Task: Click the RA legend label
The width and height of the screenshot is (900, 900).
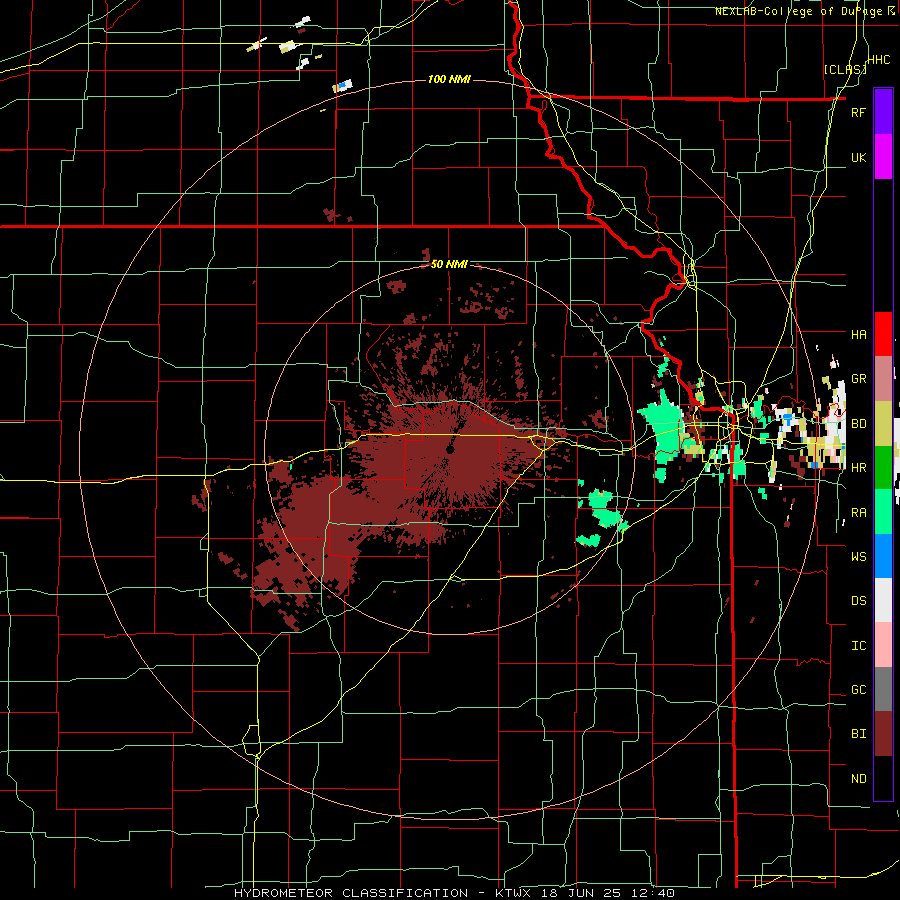Action: coord(858,512)
